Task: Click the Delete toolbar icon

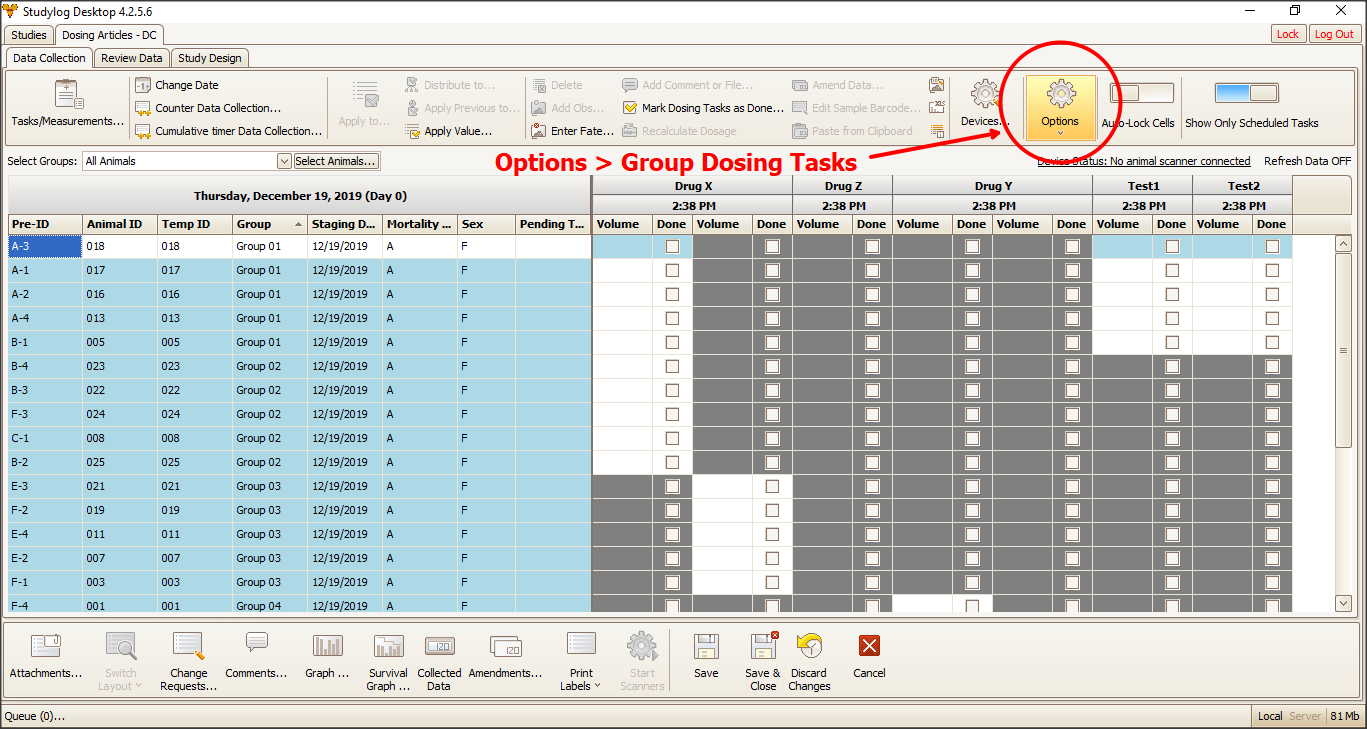Action: (539, 85)
